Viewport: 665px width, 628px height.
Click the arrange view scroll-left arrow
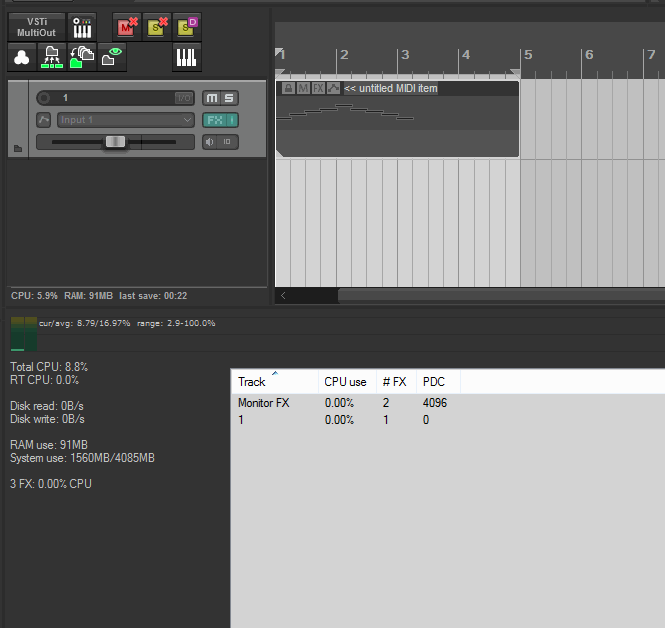pyautogui.click(x=283, y=296)
